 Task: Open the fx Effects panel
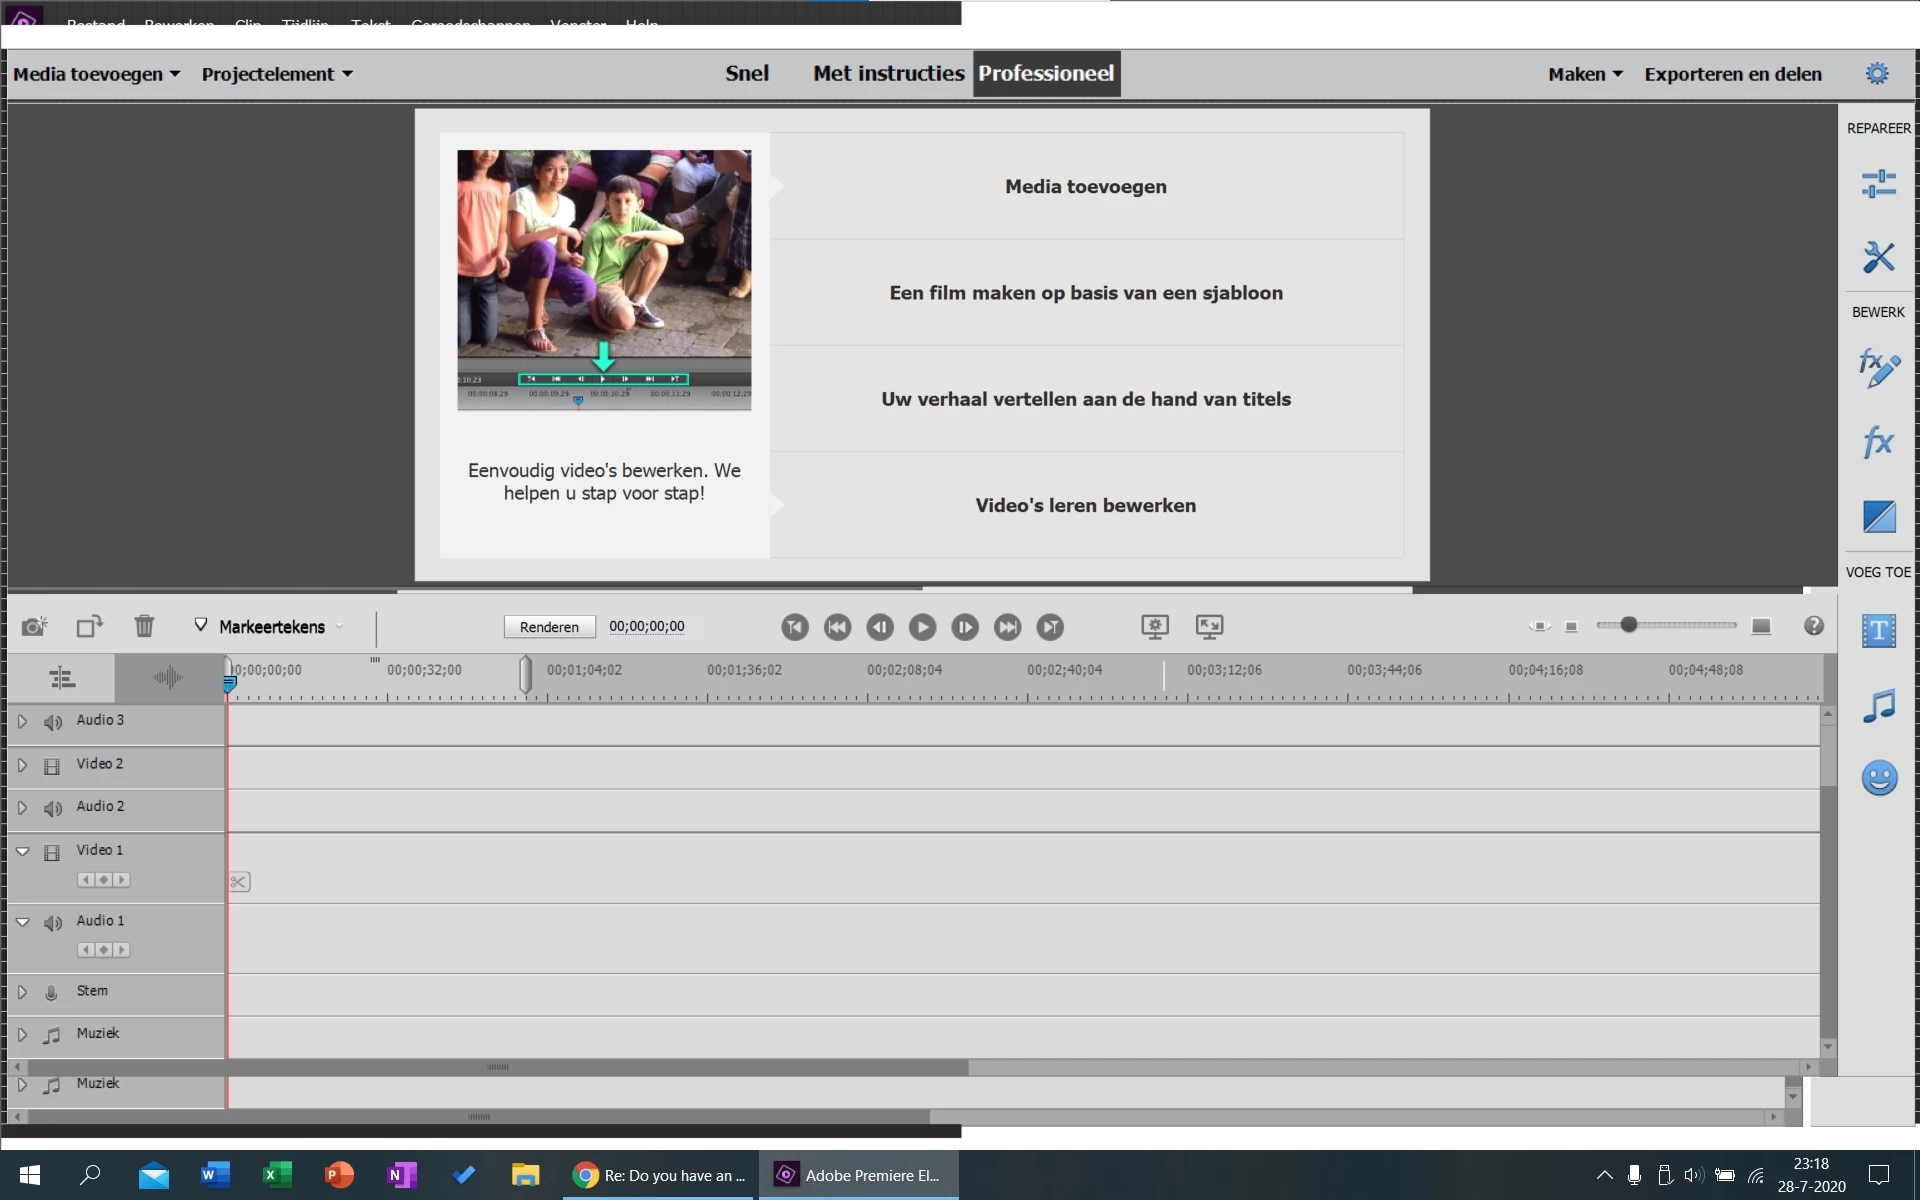pos(1878,442)
